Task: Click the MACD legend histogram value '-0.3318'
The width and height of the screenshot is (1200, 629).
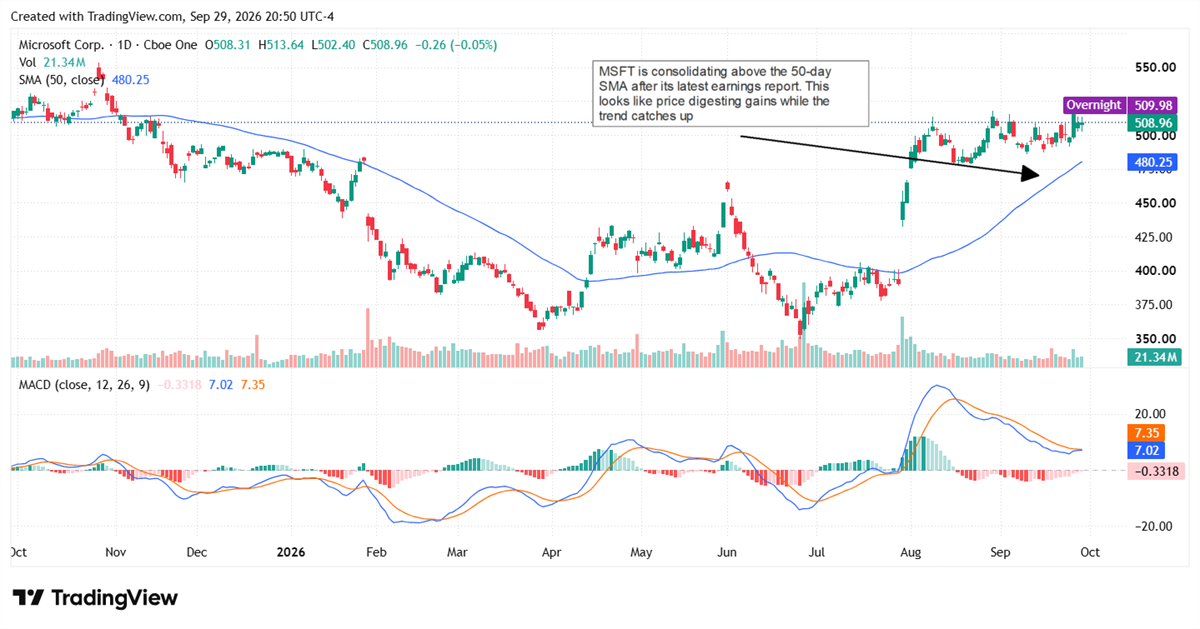Action: pyautogui.click(x=178, y=384)
